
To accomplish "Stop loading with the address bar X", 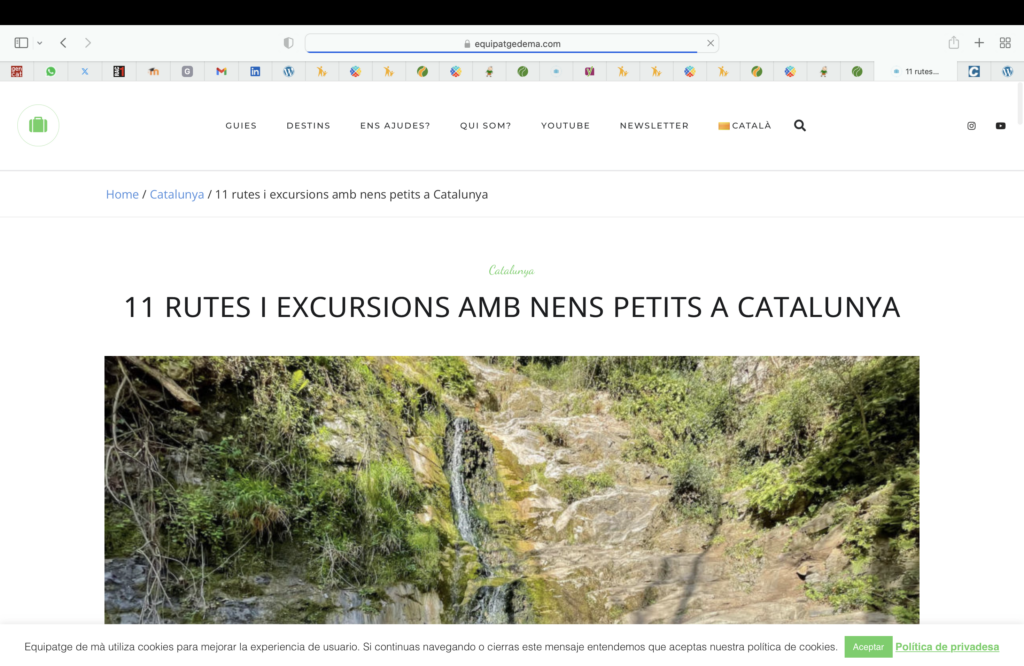I will point(711,43).
